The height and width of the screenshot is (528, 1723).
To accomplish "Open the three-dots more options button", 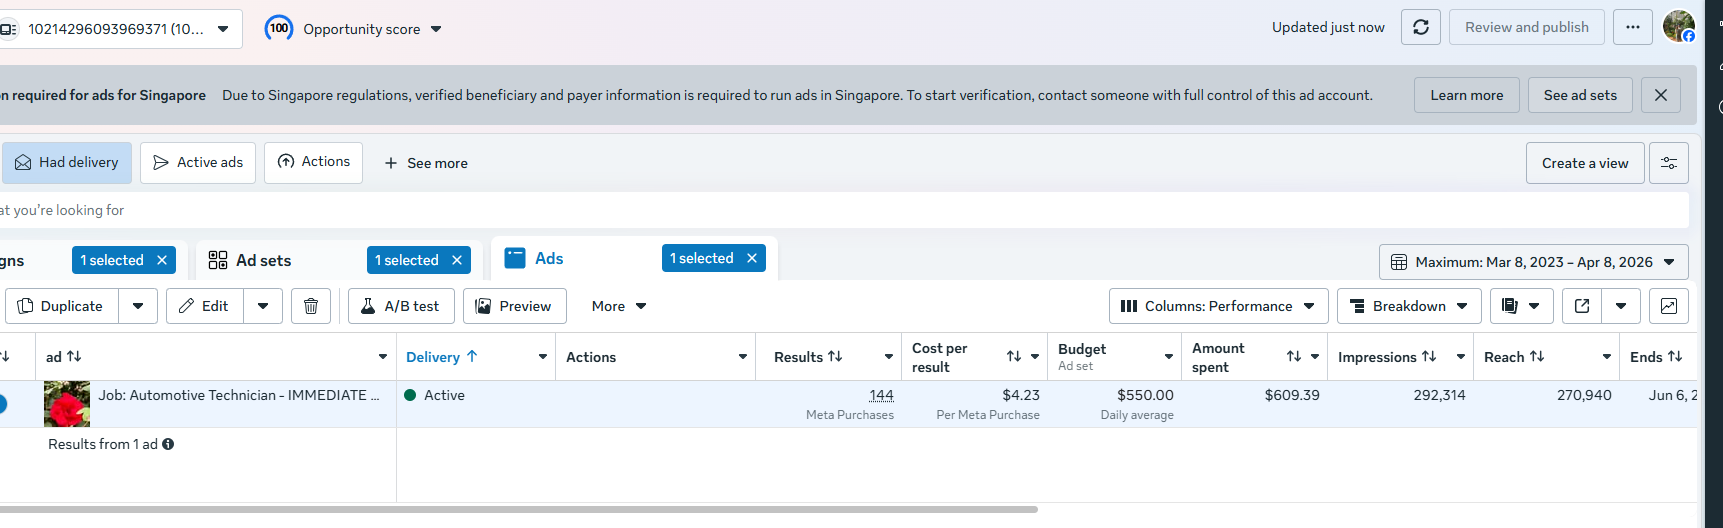I will (1632, 28).
